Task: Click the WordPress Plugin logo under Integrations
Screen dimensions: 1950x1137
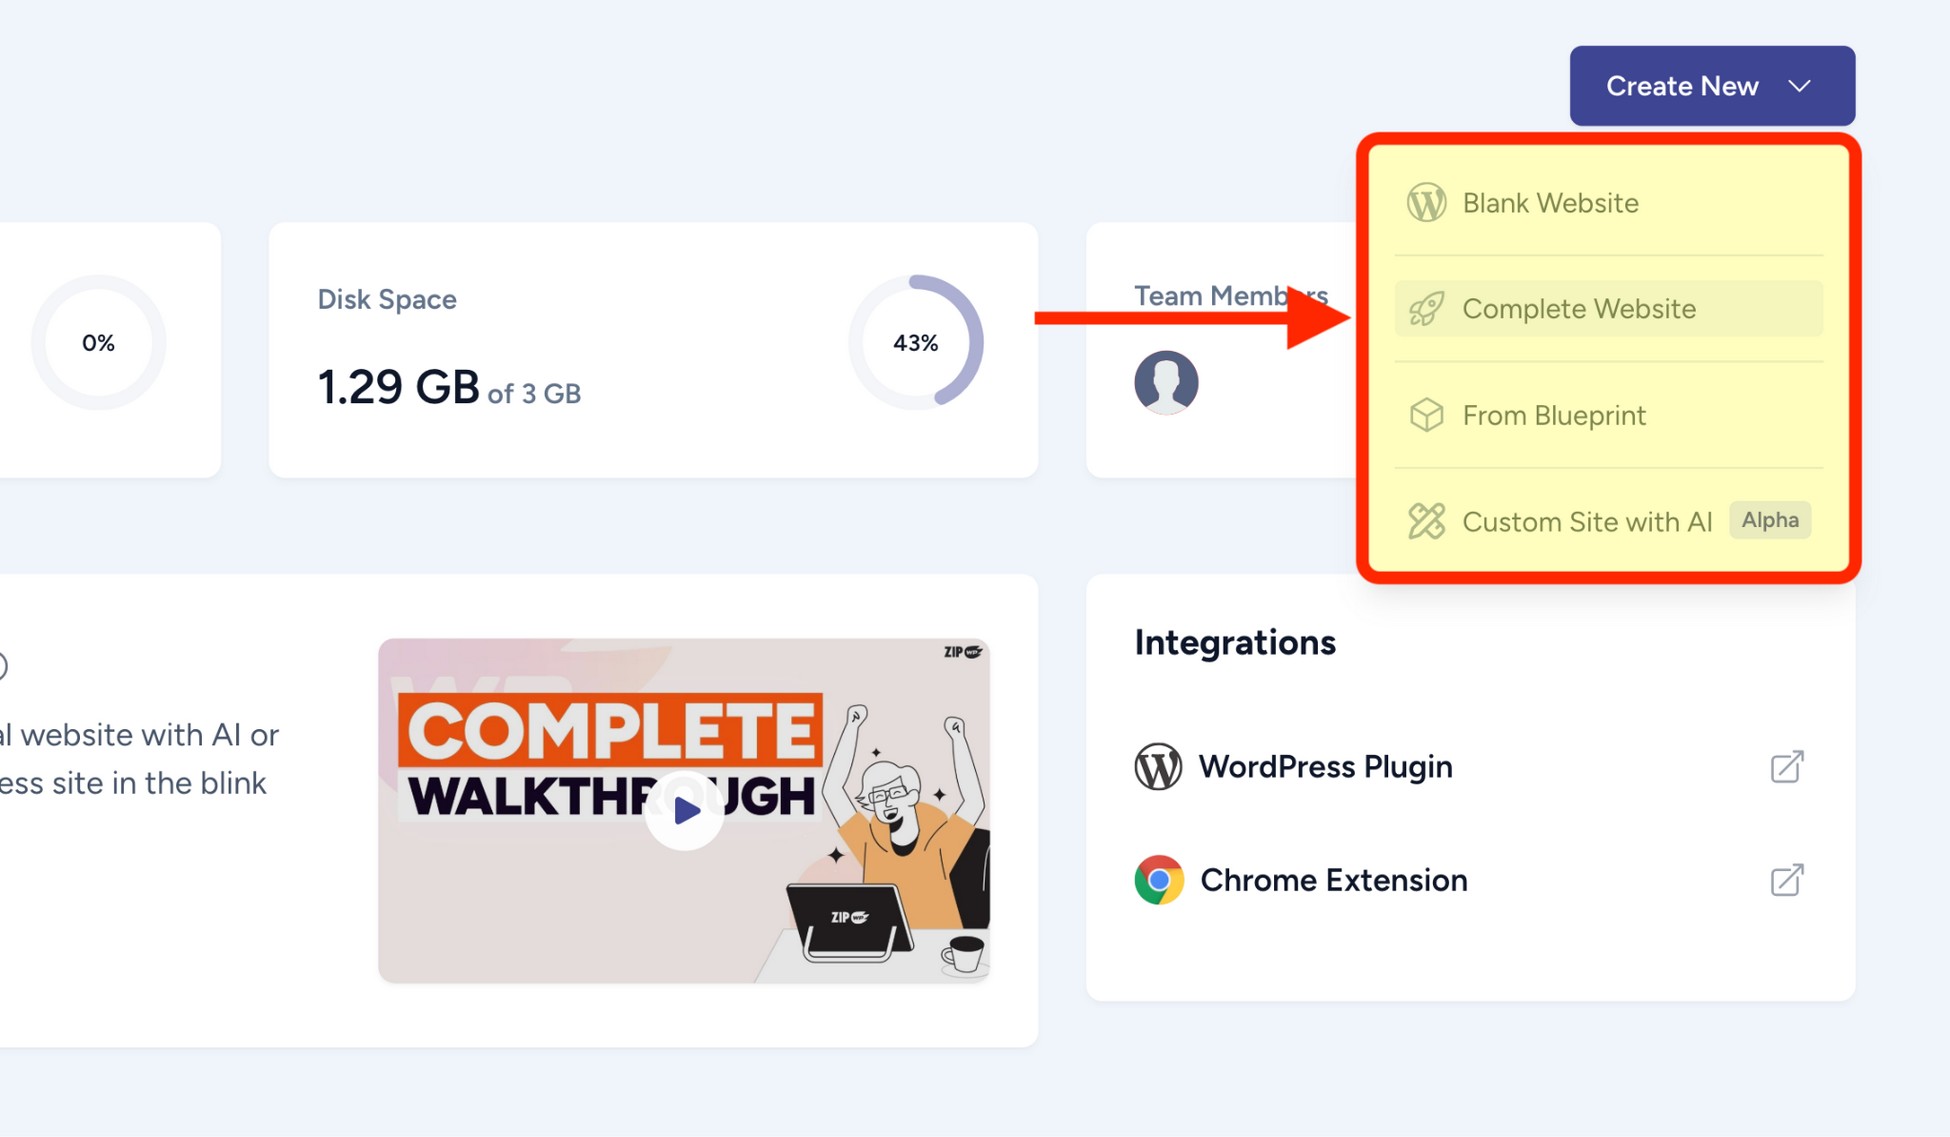Action: coord(1158,767)
